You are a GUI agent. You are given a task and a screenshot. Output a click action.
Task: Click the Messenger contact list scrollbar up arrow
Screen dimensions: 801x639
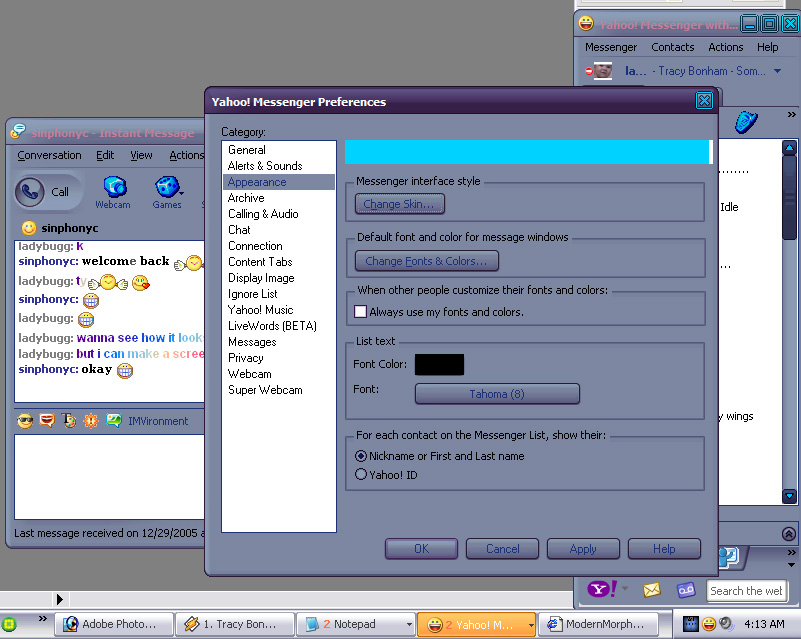[x=790, y=148]
